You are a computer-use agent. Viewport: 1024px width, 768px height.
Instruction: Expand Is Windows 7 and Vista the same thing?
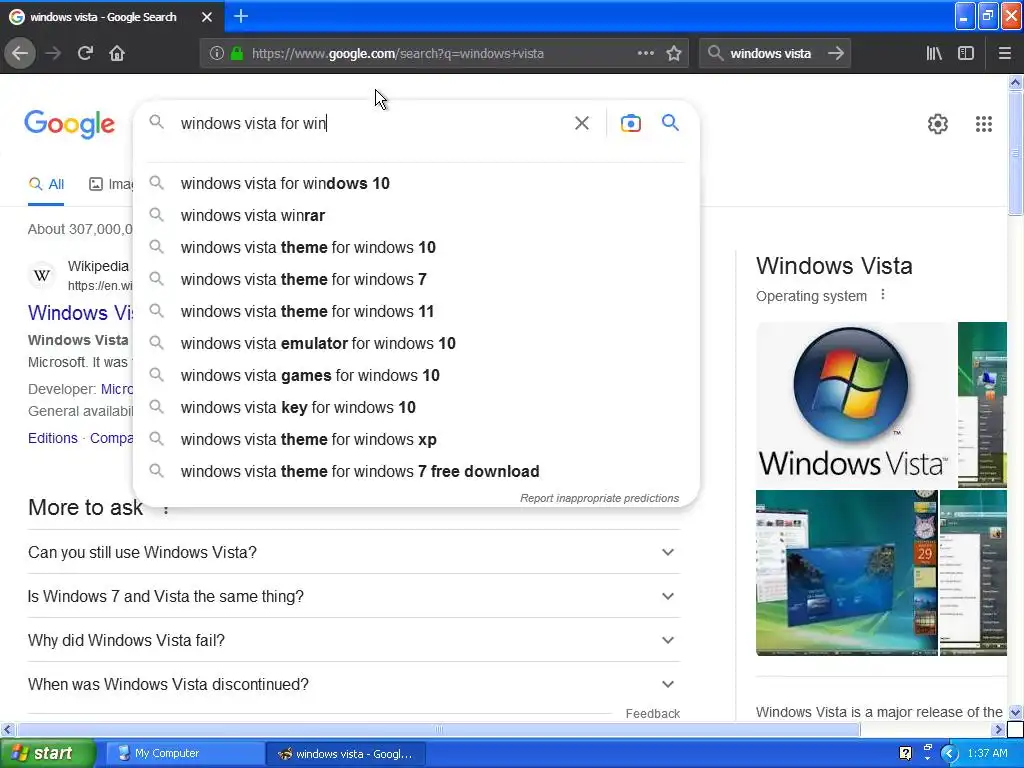[x=353, y=596]
